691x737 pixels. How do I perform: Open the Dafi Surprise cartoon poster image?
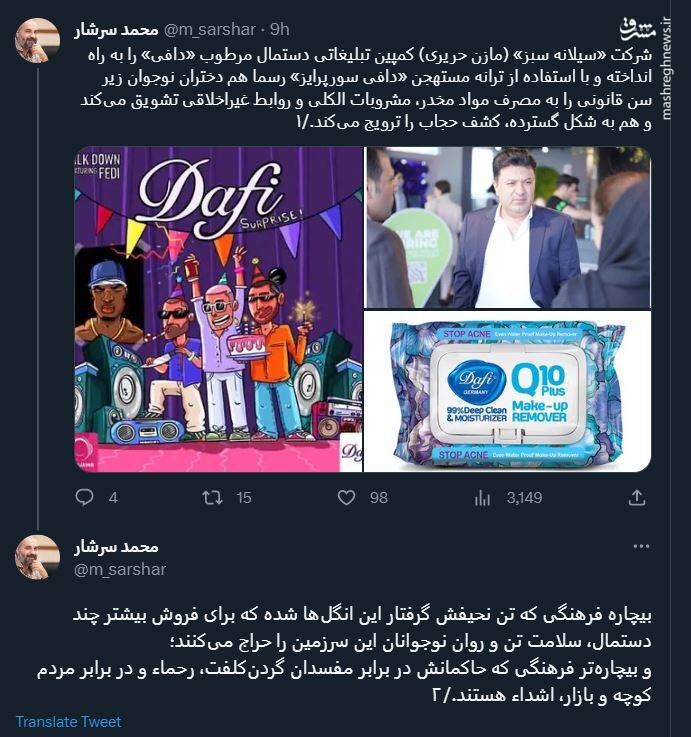tap(219, 309)
